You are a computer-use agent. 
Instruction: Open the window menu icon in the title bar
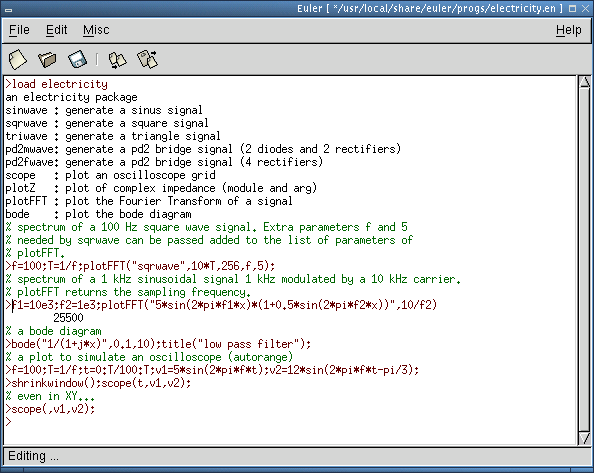point(8,9)
